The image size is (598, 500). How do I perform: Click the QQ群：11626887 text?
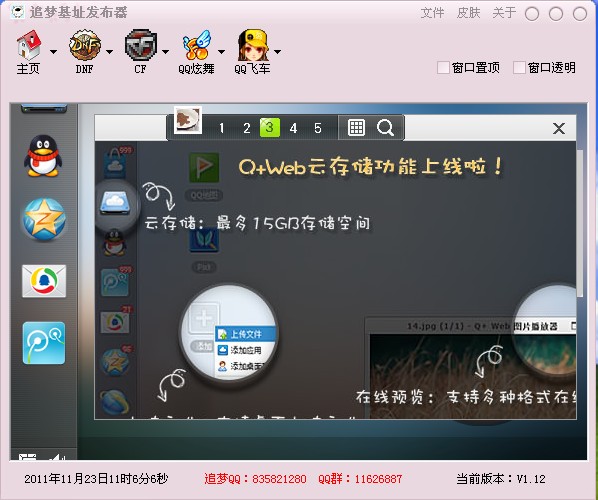pyautogui.click(x=360, y=479)
